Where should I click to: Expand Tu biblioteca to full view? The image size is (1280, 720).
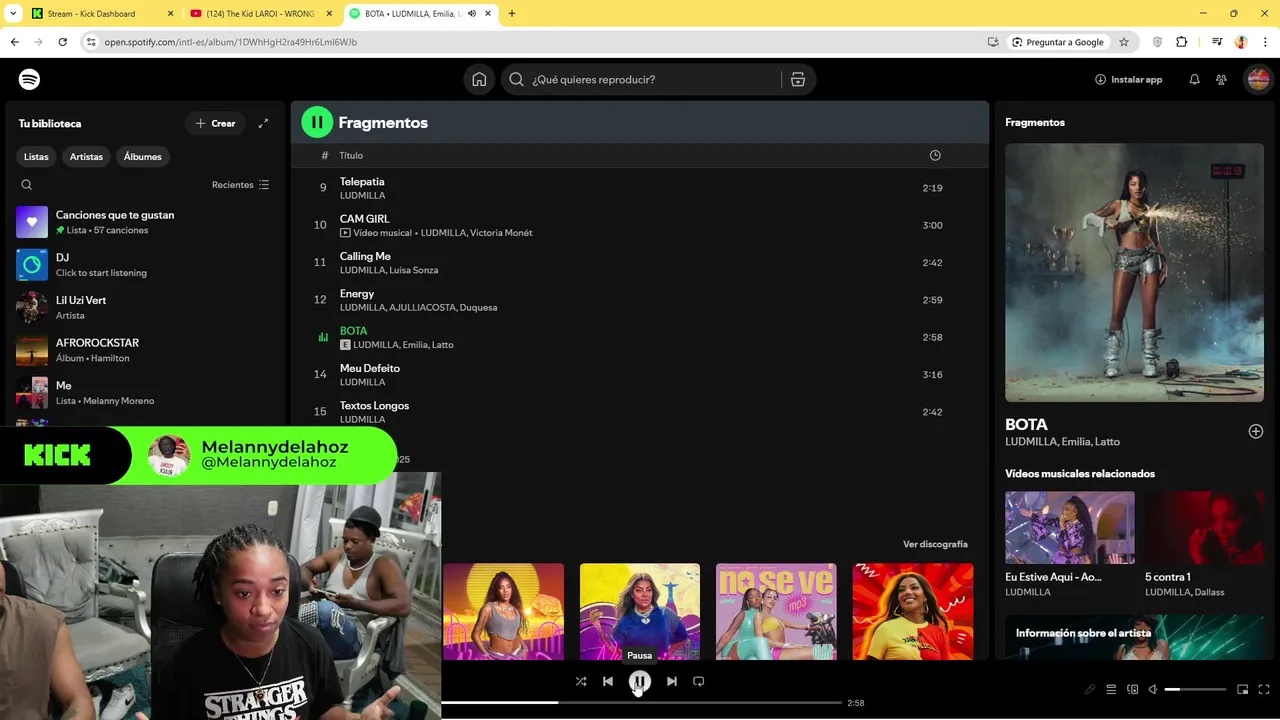pos(263,123)
